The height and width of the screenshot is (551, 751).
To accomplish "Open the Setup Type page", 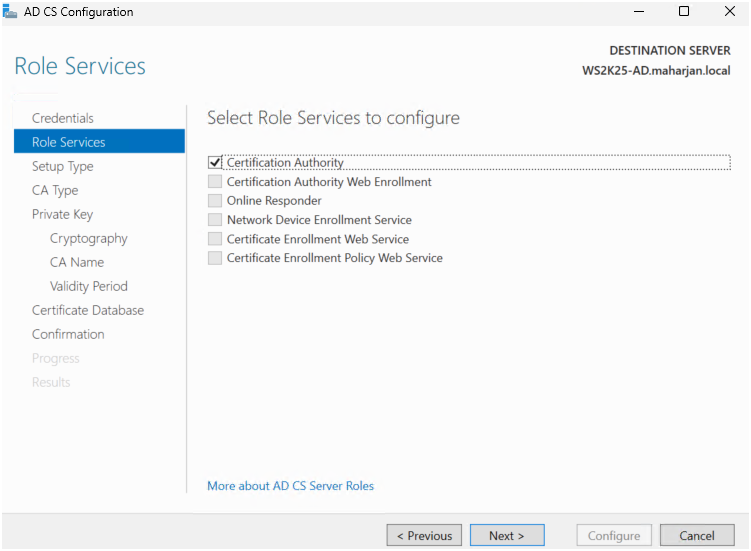I will tap(62, 166).
